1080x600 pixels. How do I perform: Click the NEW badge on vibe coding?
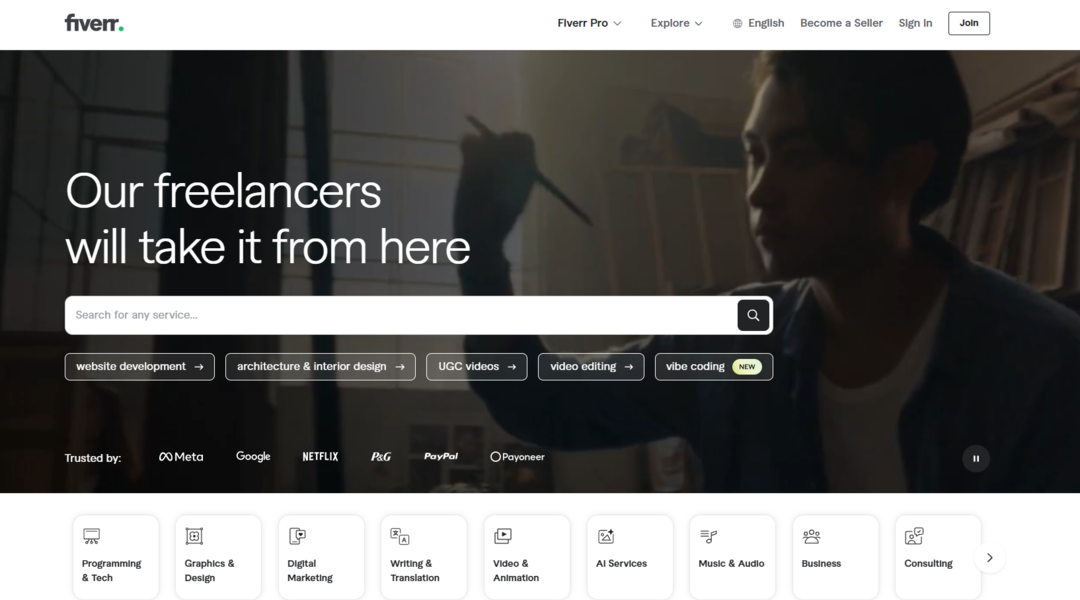(747, 366)
